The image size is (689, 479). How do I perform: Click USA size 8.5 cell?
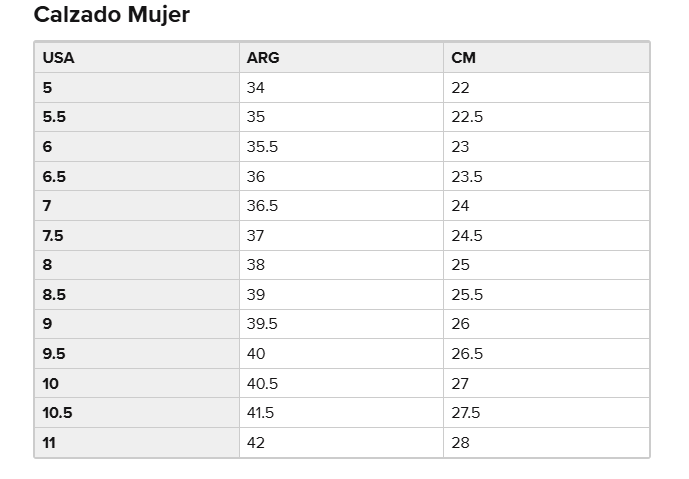point(54,295)
